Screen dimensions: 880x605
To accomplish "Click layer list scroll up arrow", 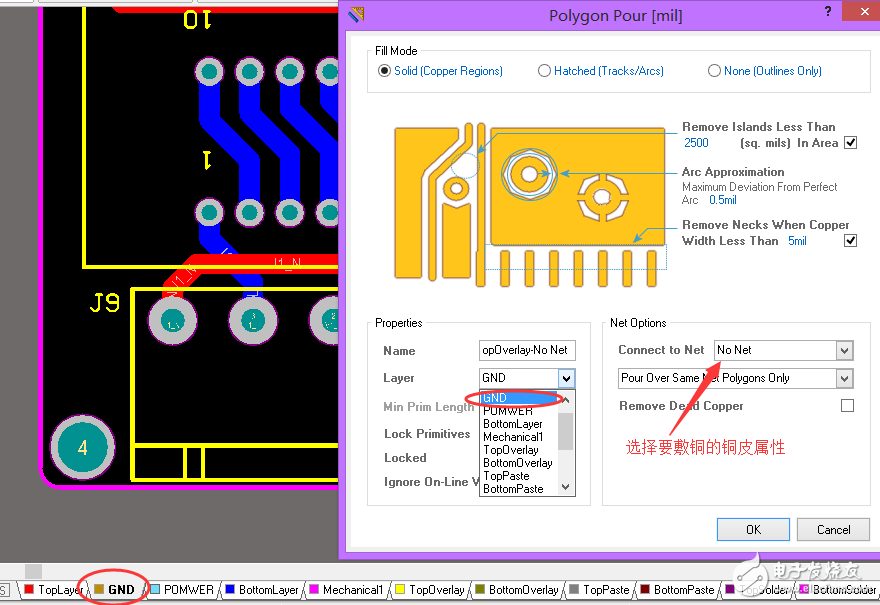I will (x=566, y=400).
